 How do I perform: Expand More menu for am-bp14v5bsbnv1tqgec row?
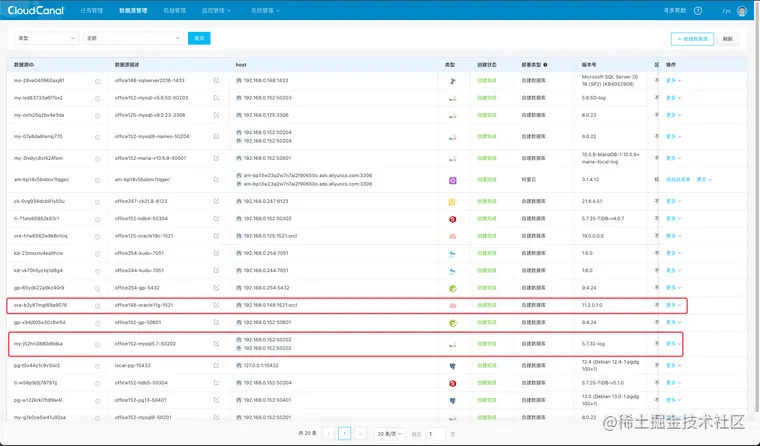(x=704, y=179)
